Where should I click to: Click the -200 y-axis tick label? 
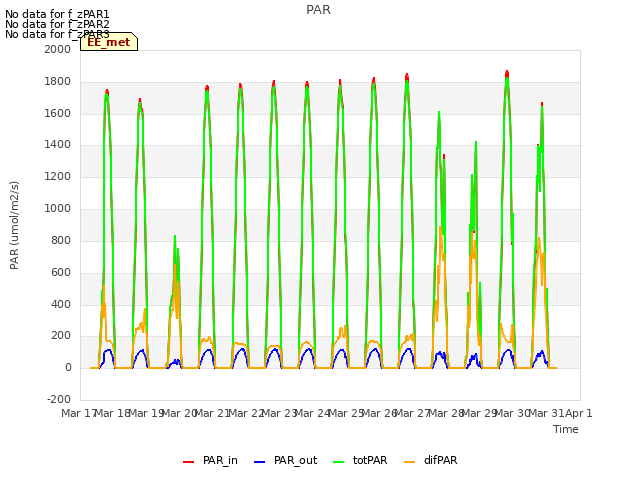[x=59, y=399]
